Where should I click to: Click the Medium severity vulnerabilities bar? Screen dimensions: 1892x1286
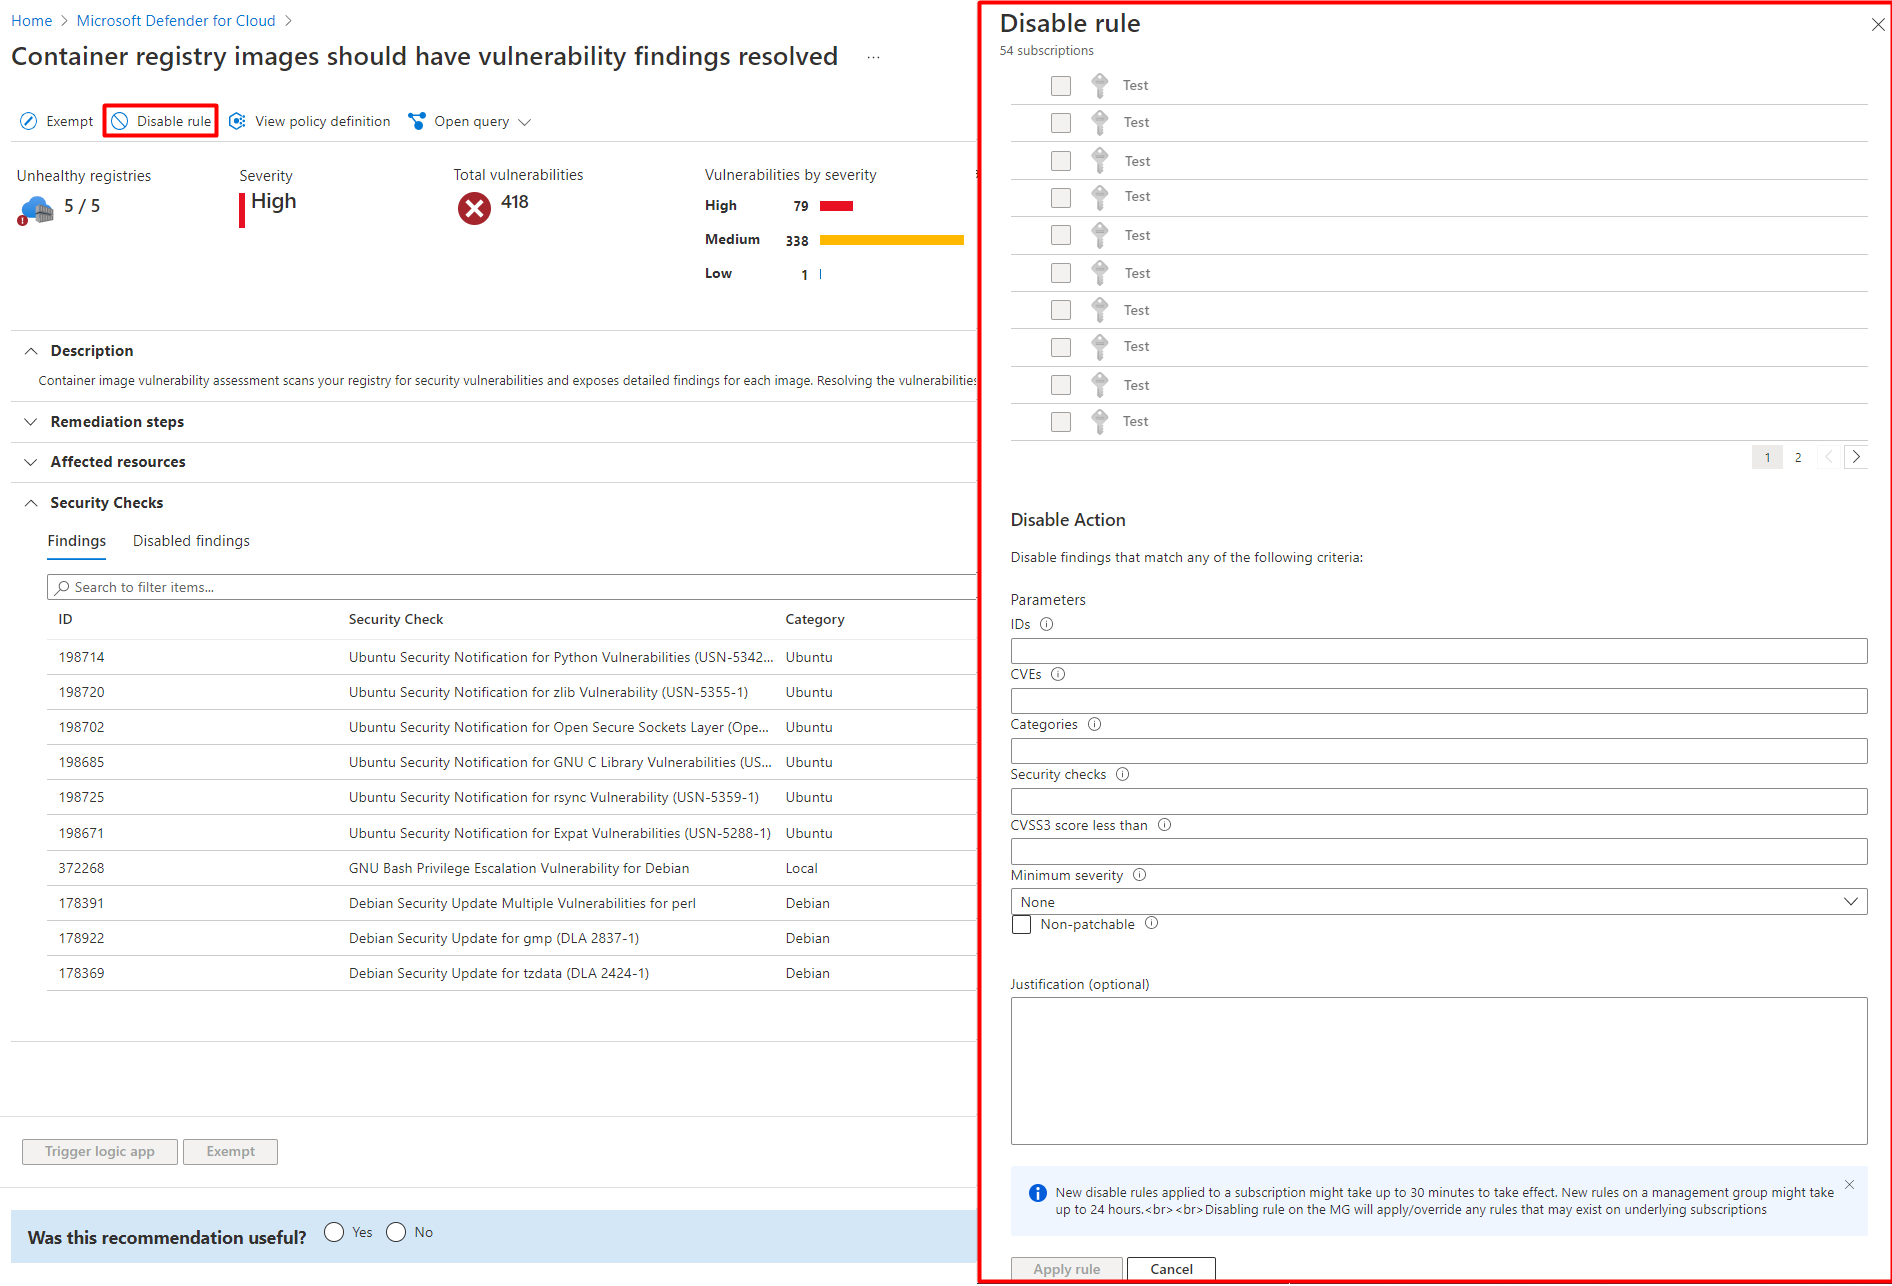890,240
